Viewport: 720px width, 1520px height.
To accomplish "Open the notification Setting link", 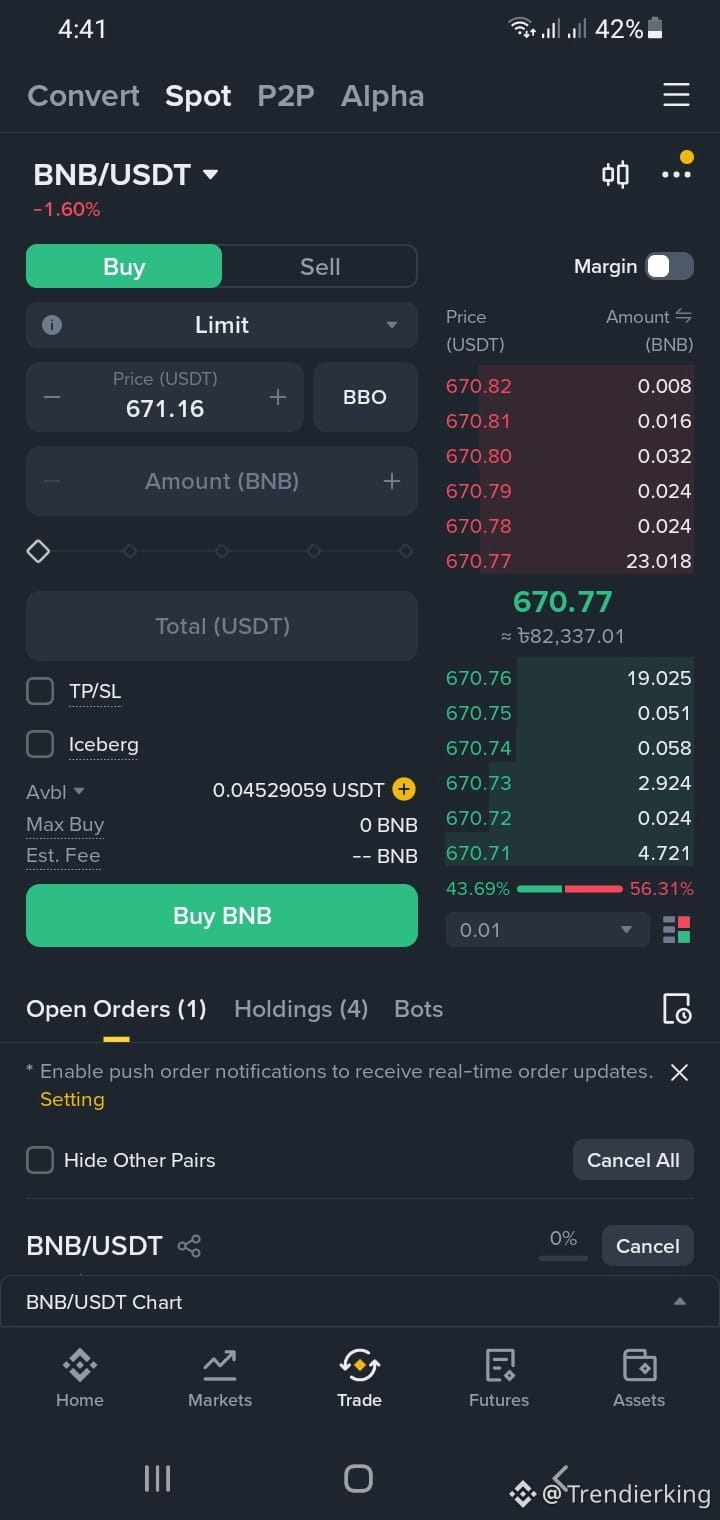I will (72, 1099).
